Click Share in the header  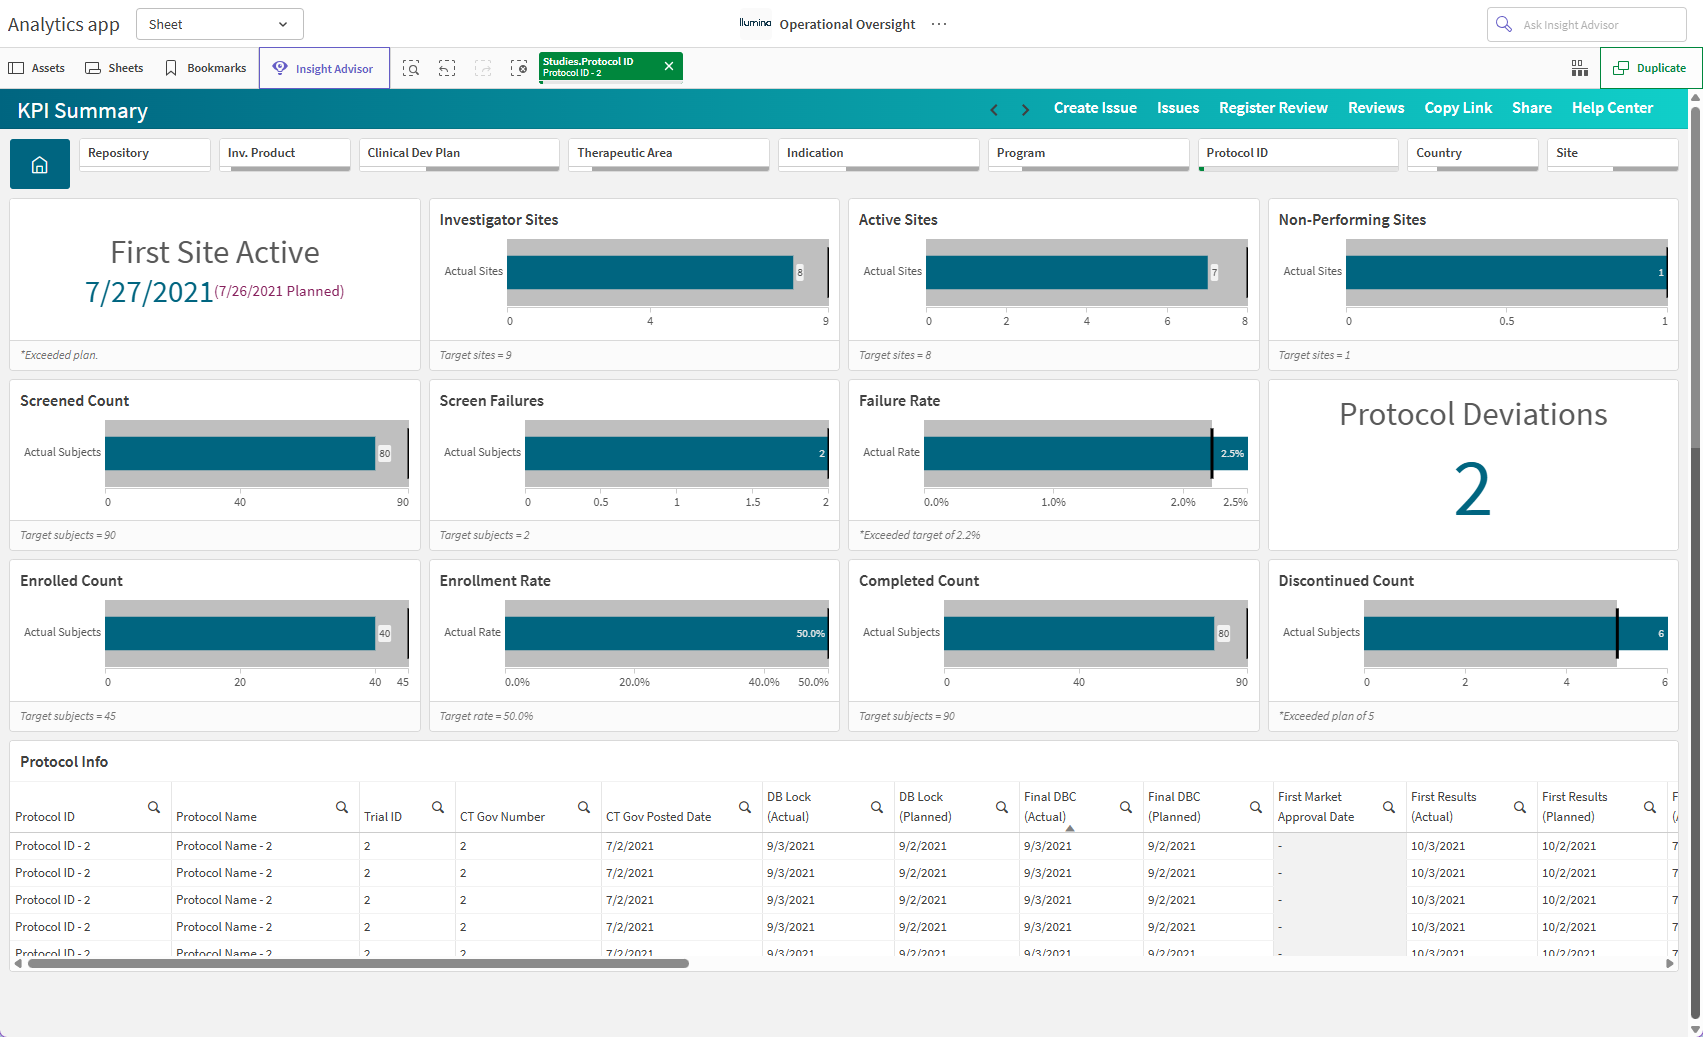pos(1532,108)
